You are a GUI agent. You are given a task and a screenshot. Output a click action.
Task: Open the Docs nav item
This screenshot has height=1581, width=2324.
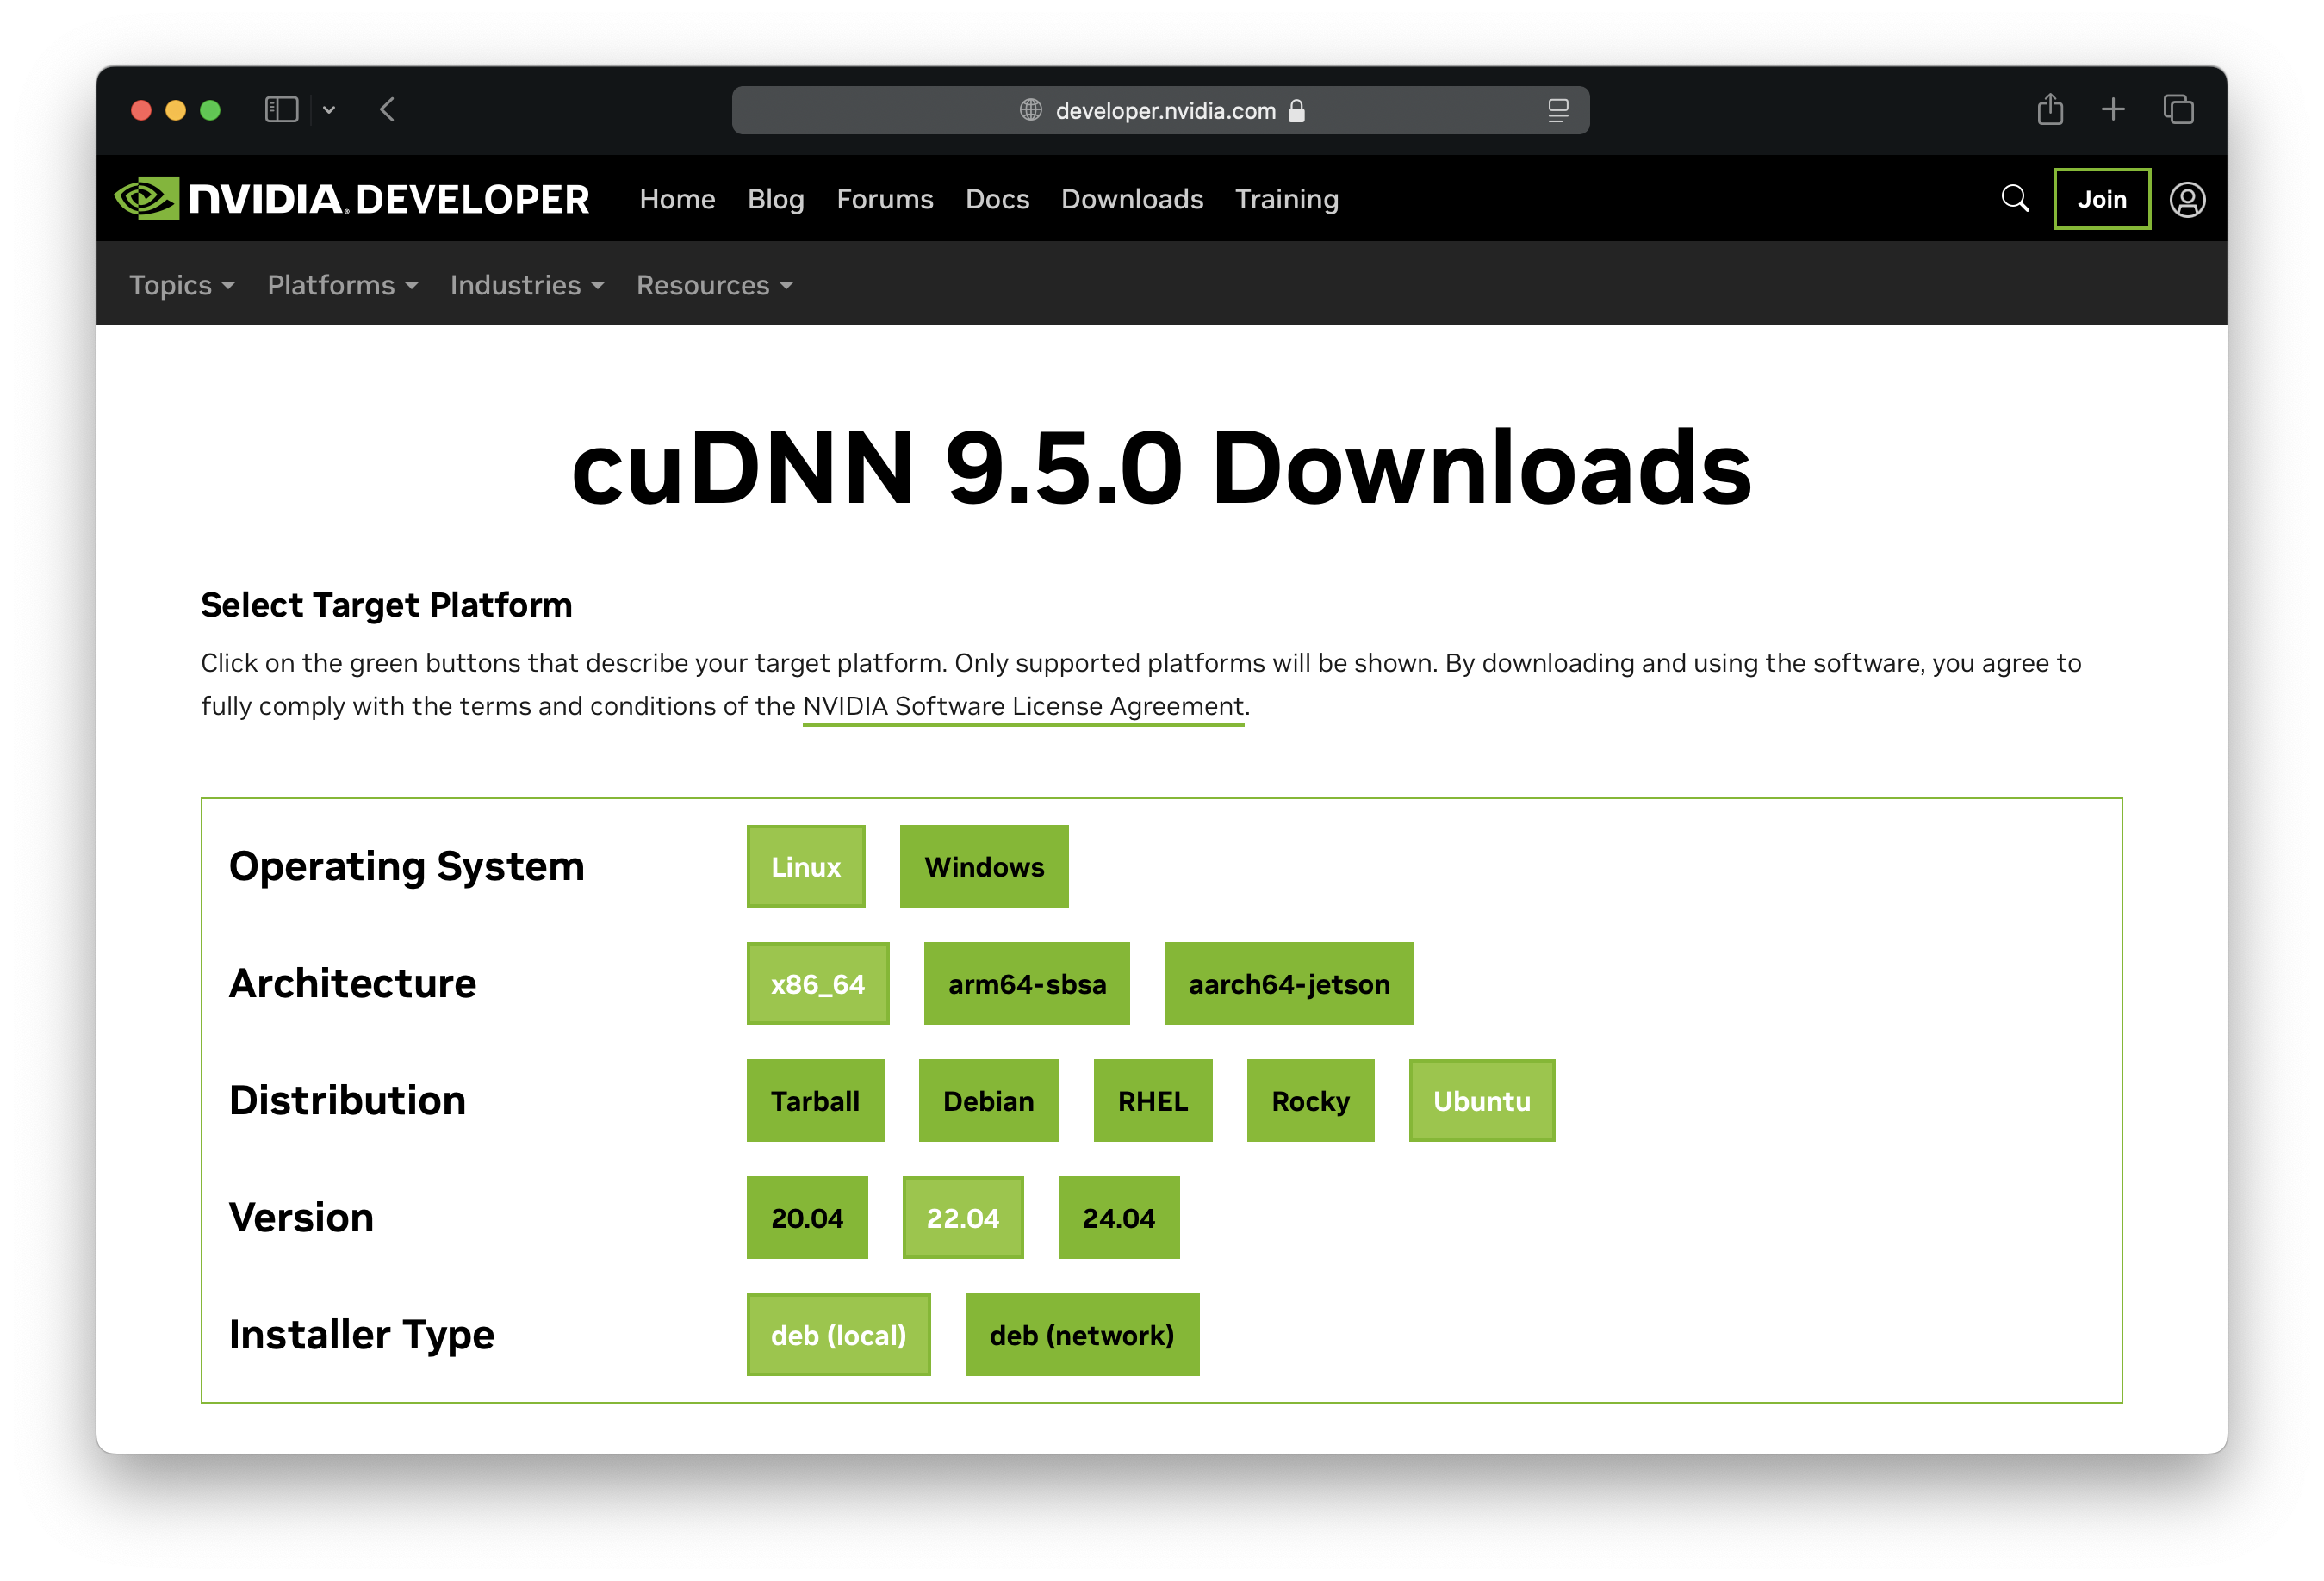tap(997, 199)
